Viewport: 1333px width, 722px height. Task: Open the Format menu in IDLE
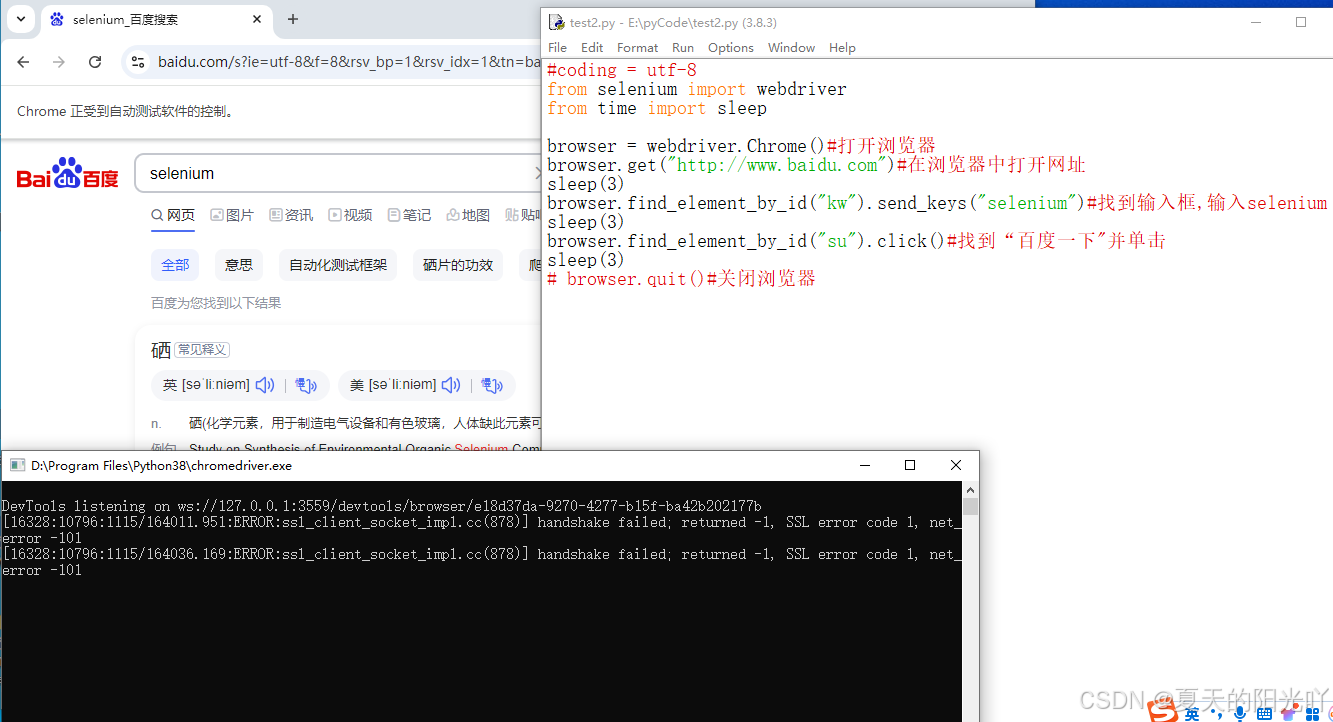tap(637, 47)
